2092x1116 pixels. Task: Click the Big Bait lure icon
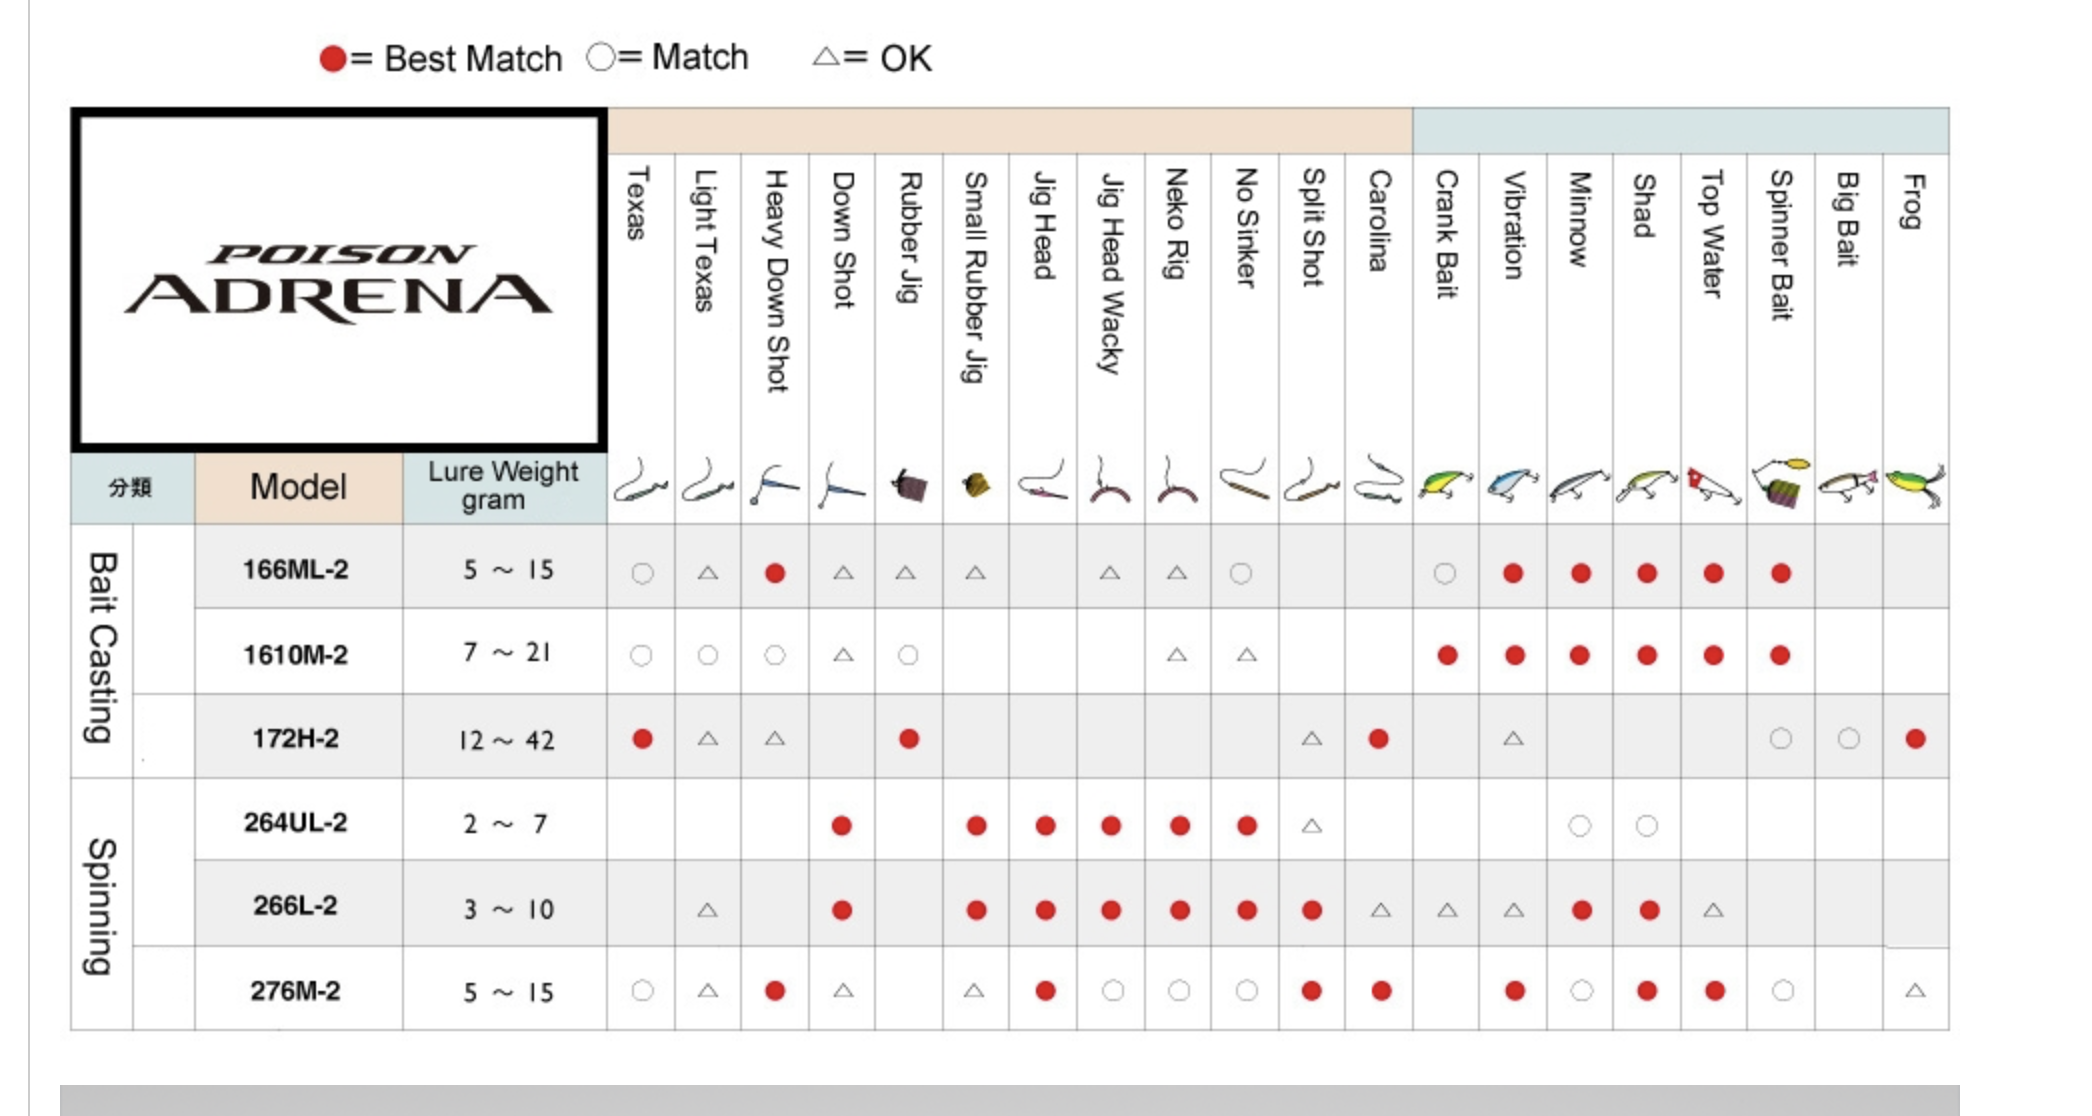click(x=1848, y=485)
